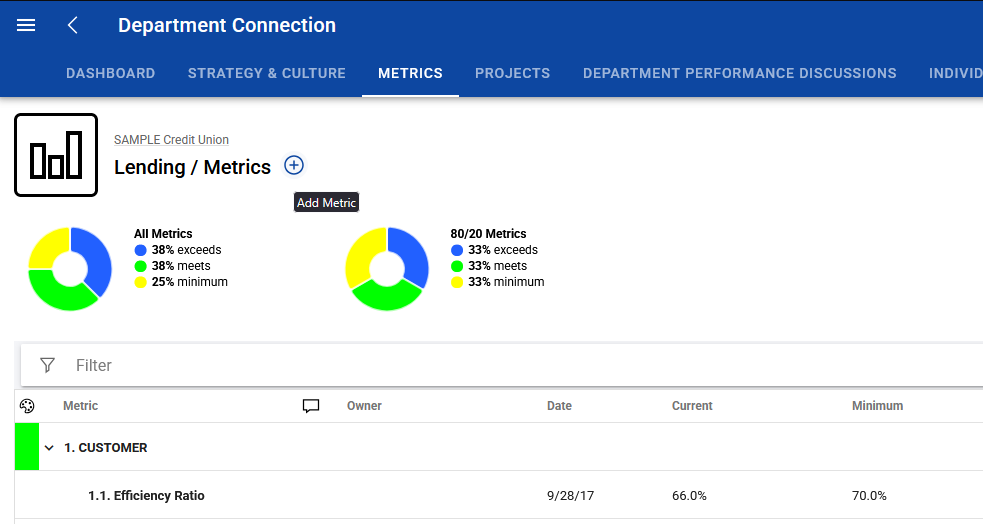This screenshot has height=524, width=983.
Task: Click the green status swatch for CUSTOMER
Action: (x=27, y=446)
